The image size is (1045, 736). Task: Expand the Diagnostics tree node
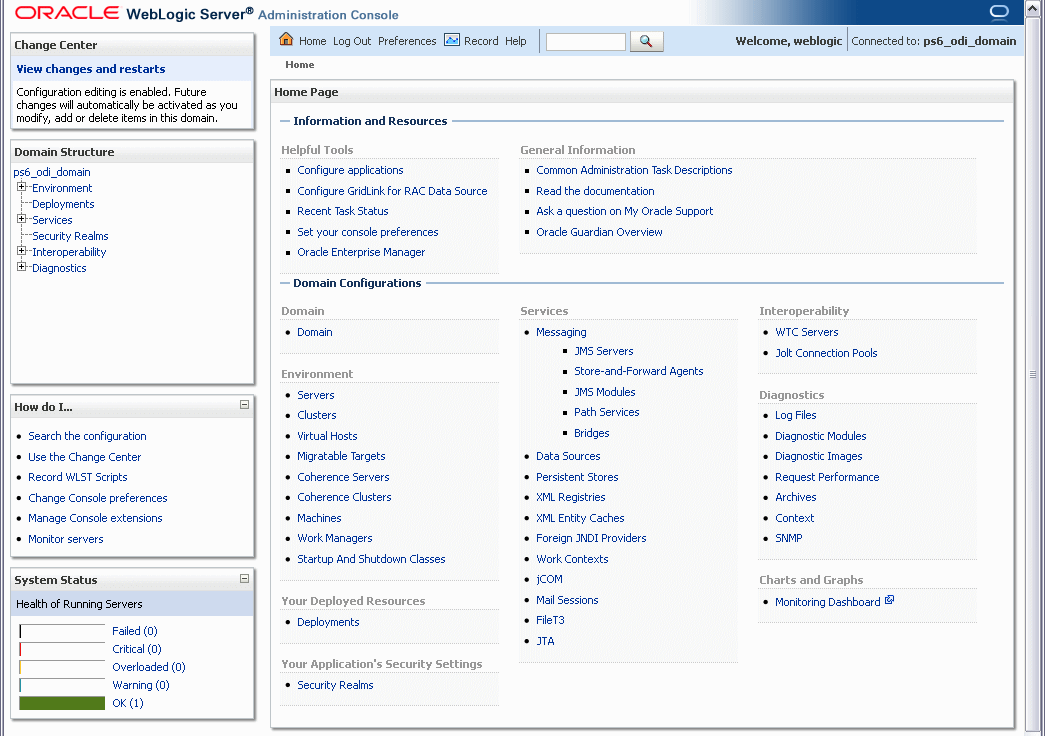21,267
